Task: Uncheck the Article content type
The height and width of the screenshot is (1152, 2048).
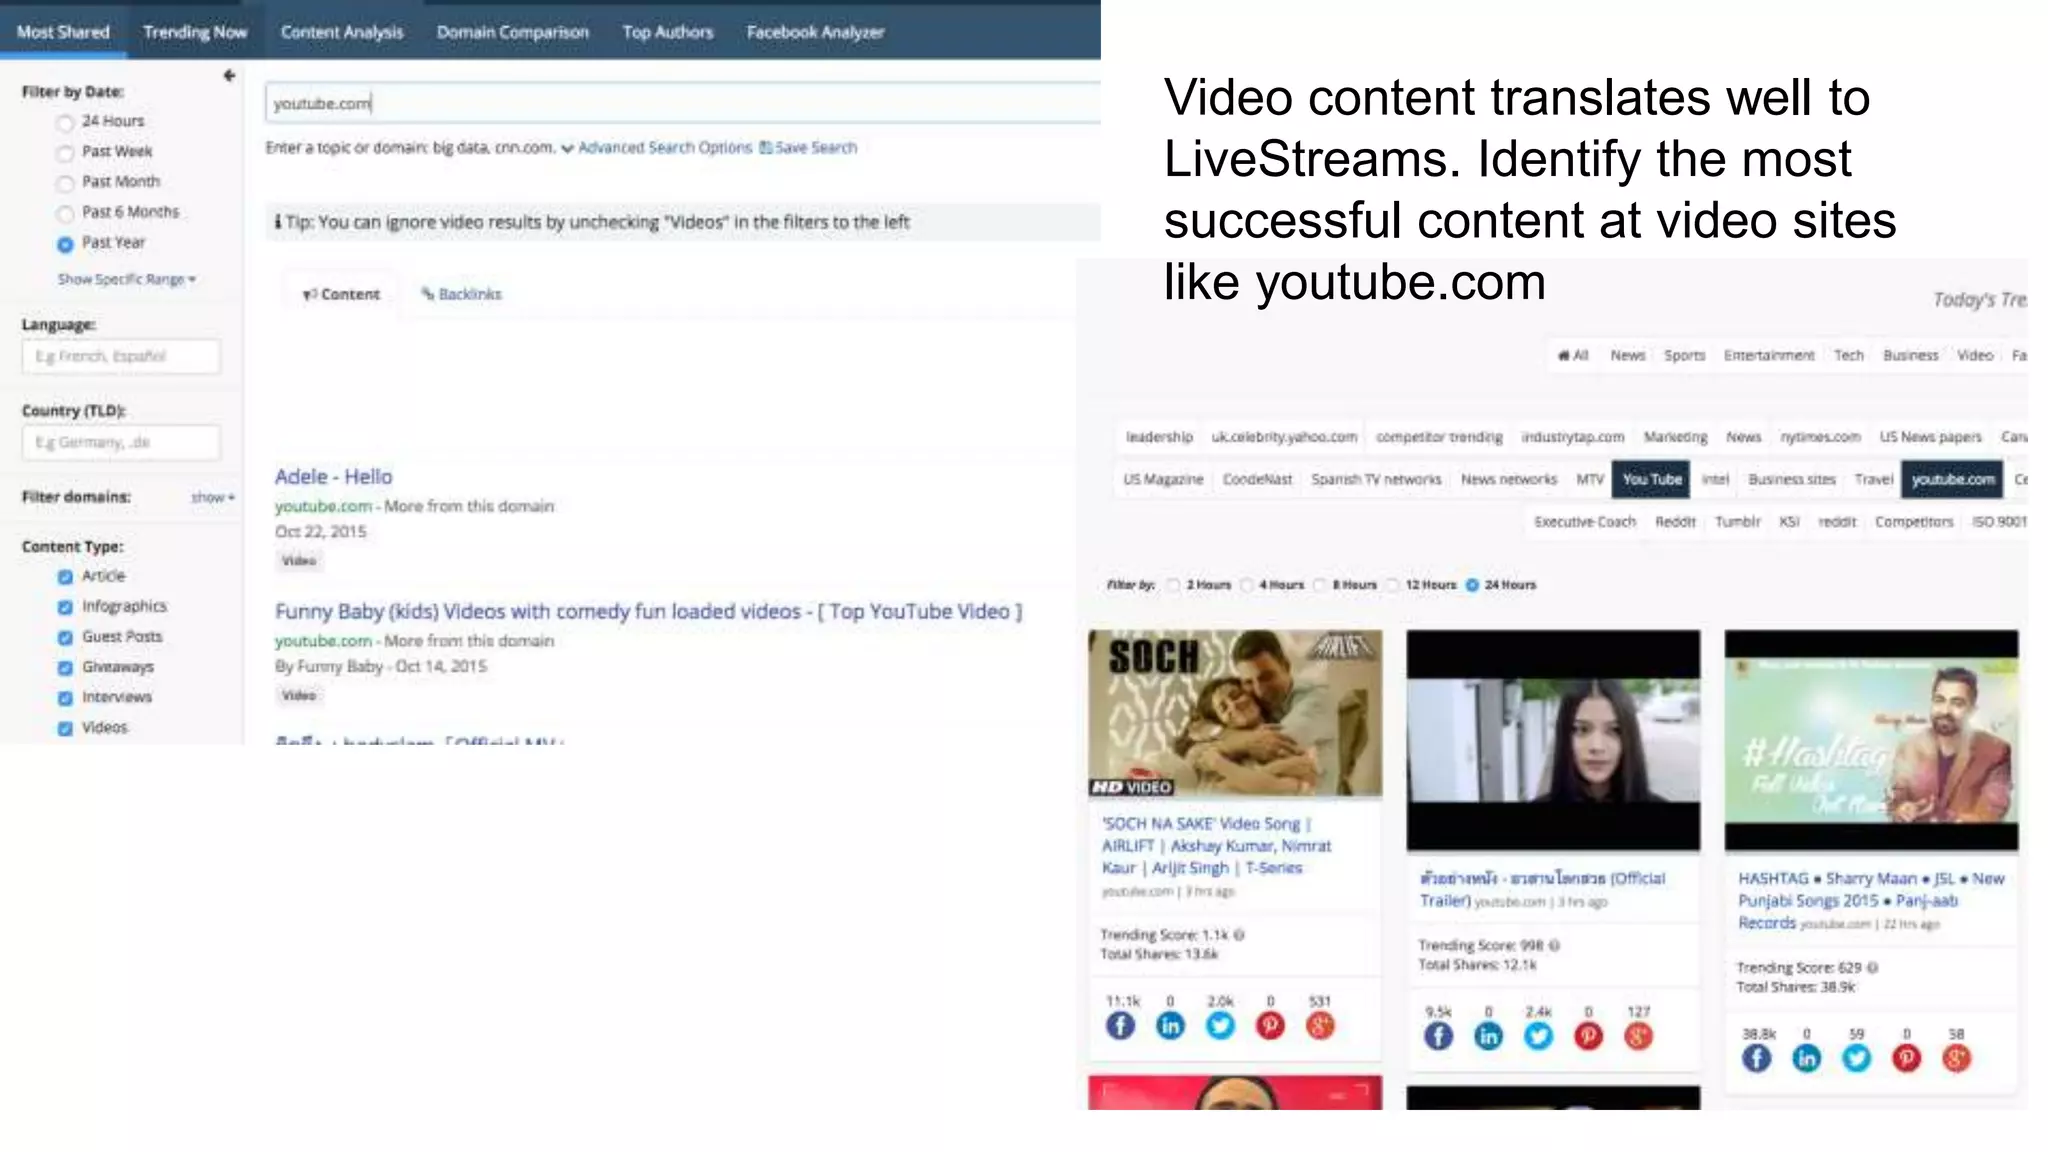Action: click(65, 577)
